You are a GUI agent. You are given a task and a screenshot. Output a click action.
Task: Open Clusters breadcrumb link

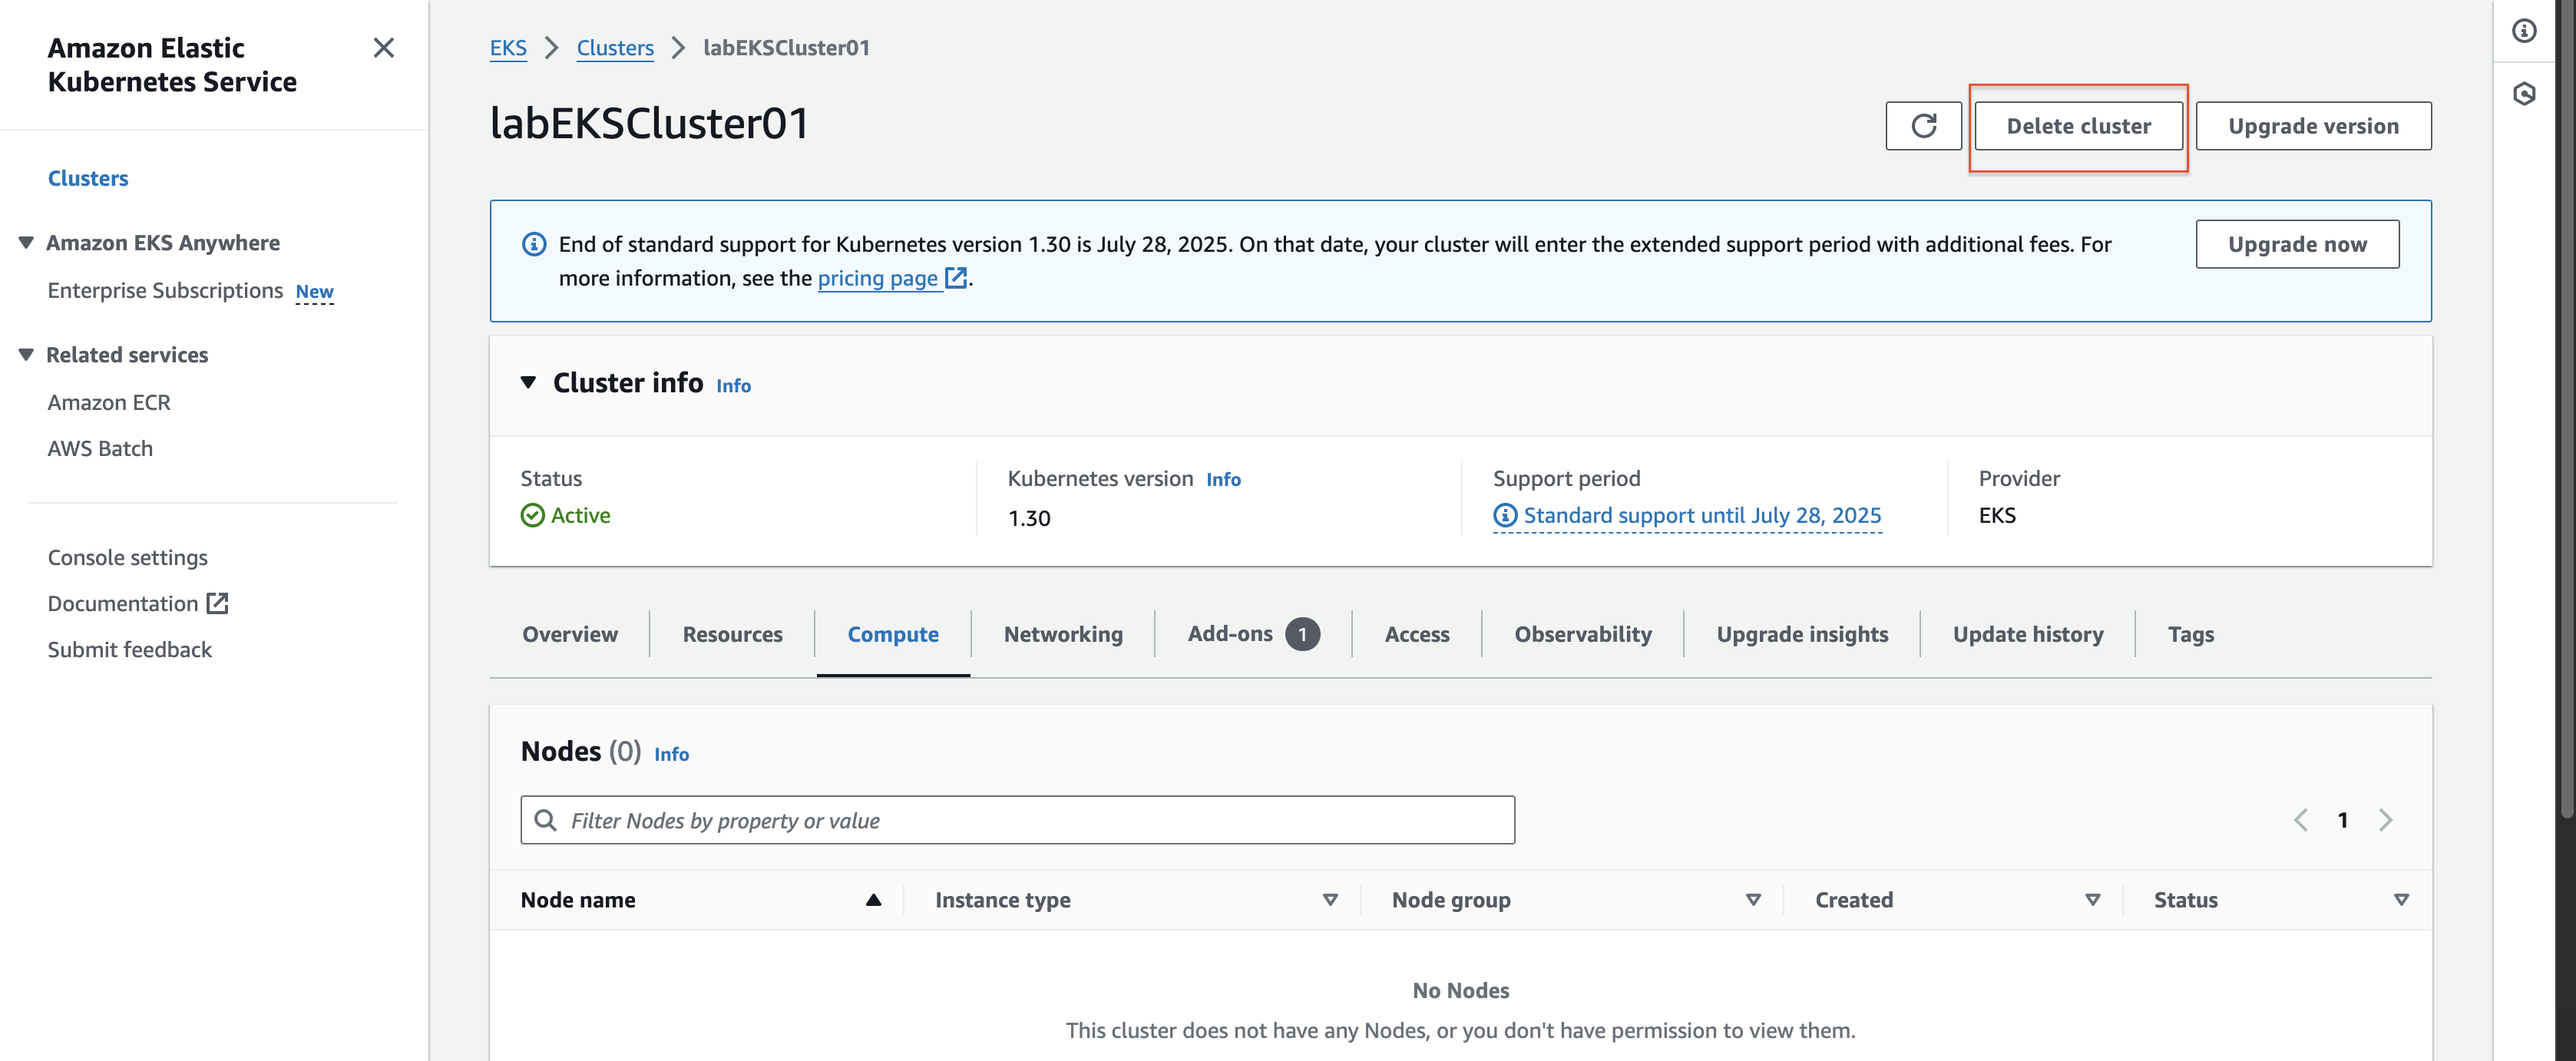tap(615, 48)
